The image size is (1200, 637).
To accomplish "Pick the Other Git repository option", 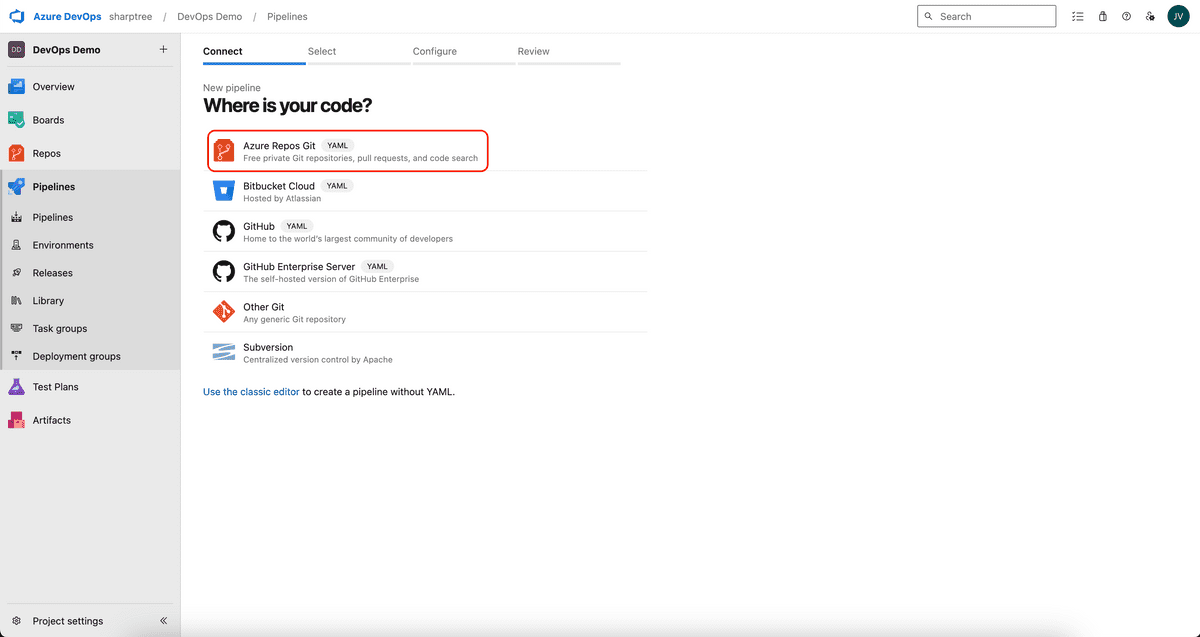I will [263, 307].
